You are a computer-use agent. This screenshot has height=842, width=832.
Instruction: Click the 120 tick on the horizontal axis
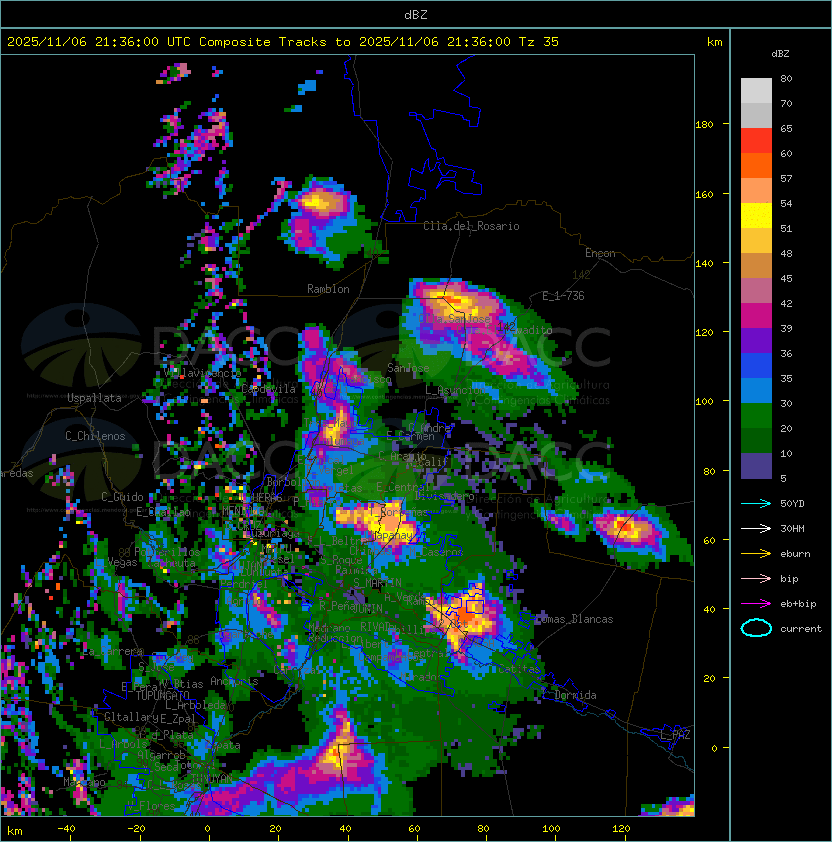pyautogui.click(x=621, y=829)
